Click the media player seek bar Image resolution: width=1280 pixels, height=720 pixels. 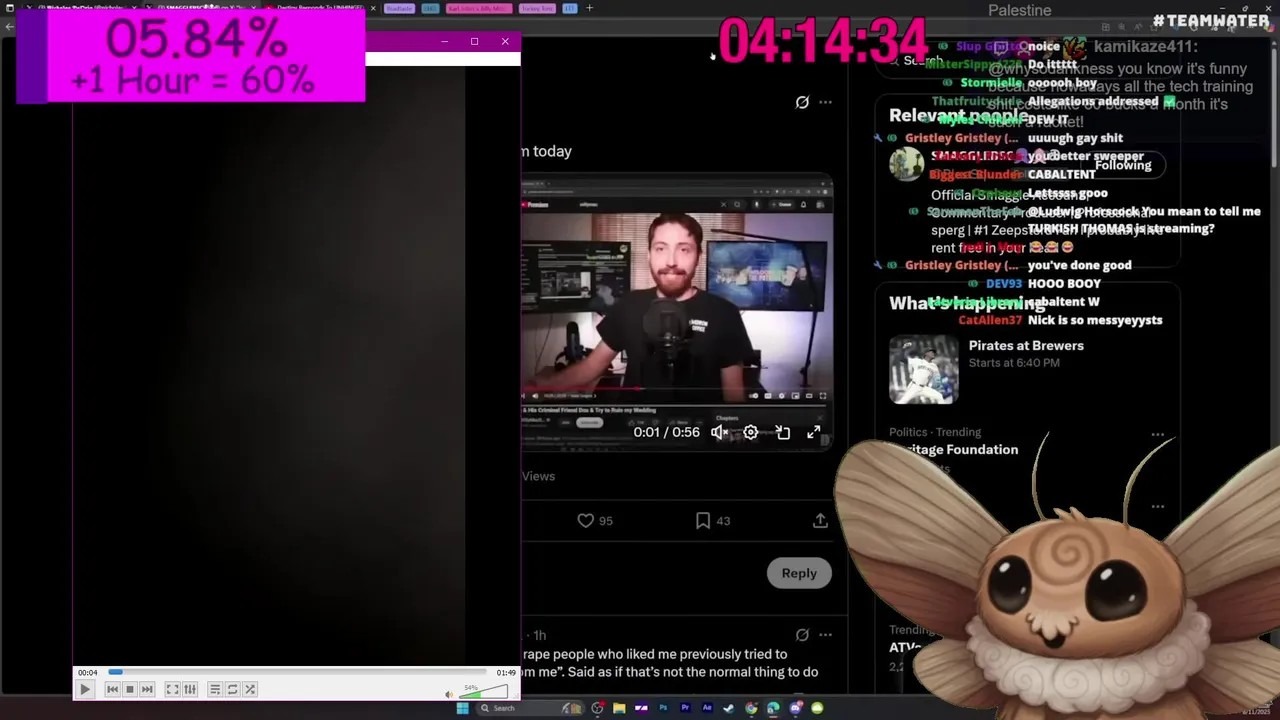(x=297, y=672)
